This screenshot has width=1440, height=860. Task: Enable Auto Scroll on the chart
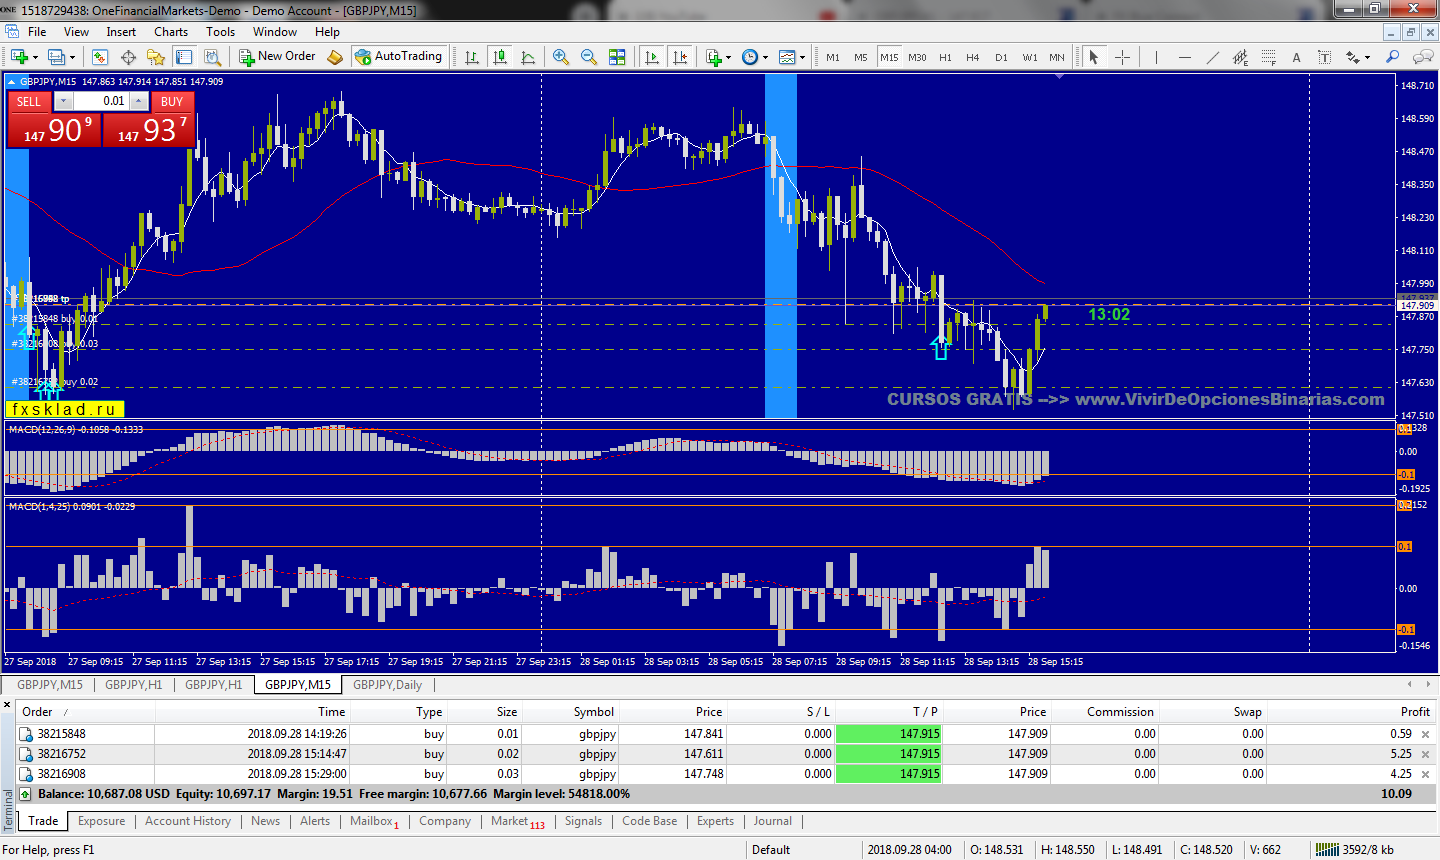click(652, 57)
